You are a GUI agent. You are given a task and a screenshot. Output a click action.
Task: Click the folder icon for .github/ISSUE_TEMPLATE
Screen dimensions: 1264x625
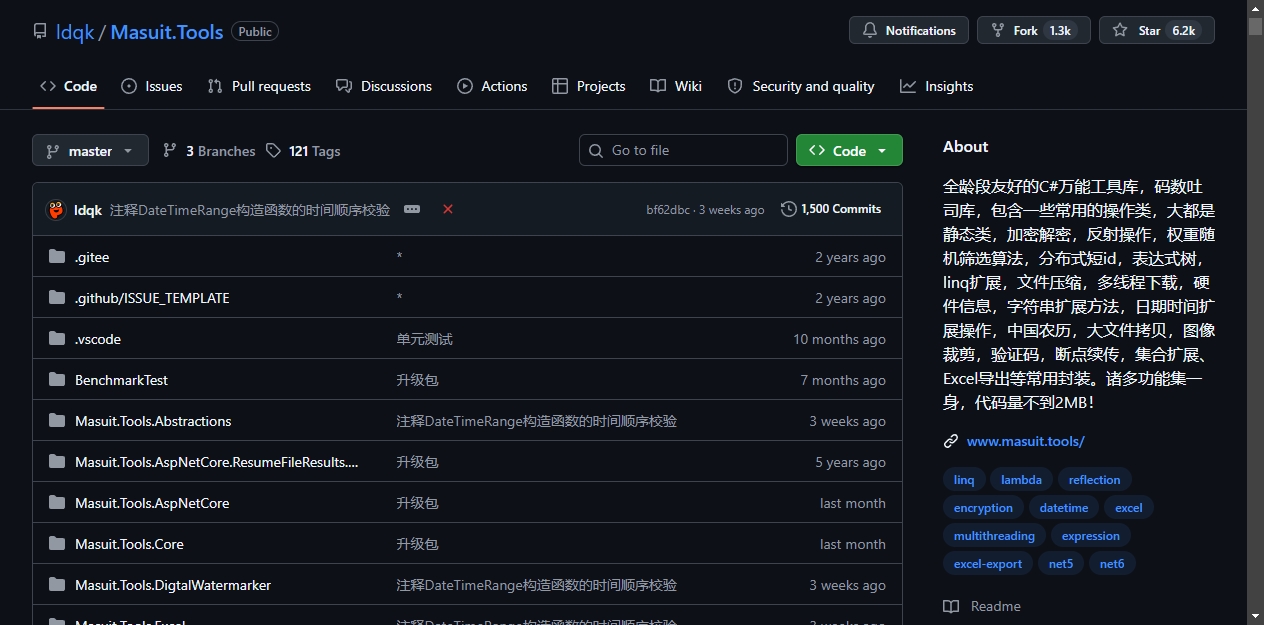57,298
